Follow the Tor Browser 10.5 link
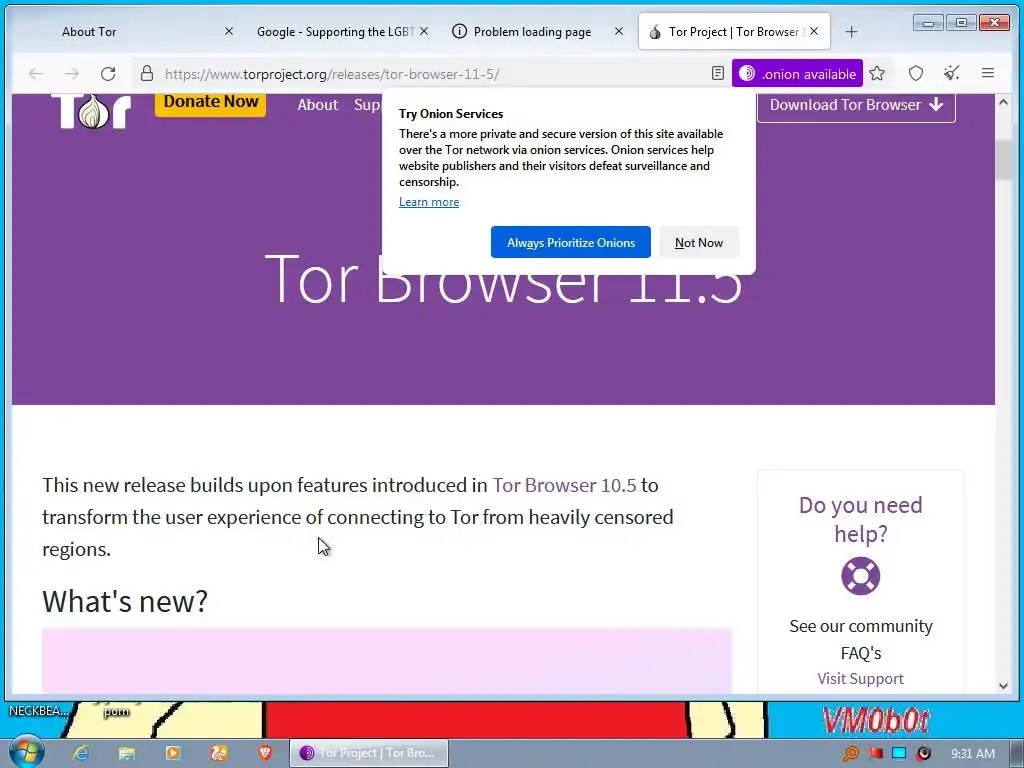 tap(564, 485)
